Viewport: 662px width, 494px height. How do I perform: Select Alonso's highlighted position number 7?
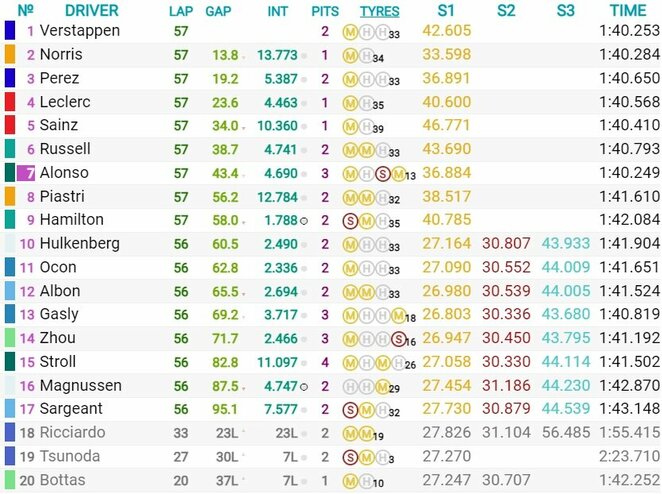pos(28,173)
